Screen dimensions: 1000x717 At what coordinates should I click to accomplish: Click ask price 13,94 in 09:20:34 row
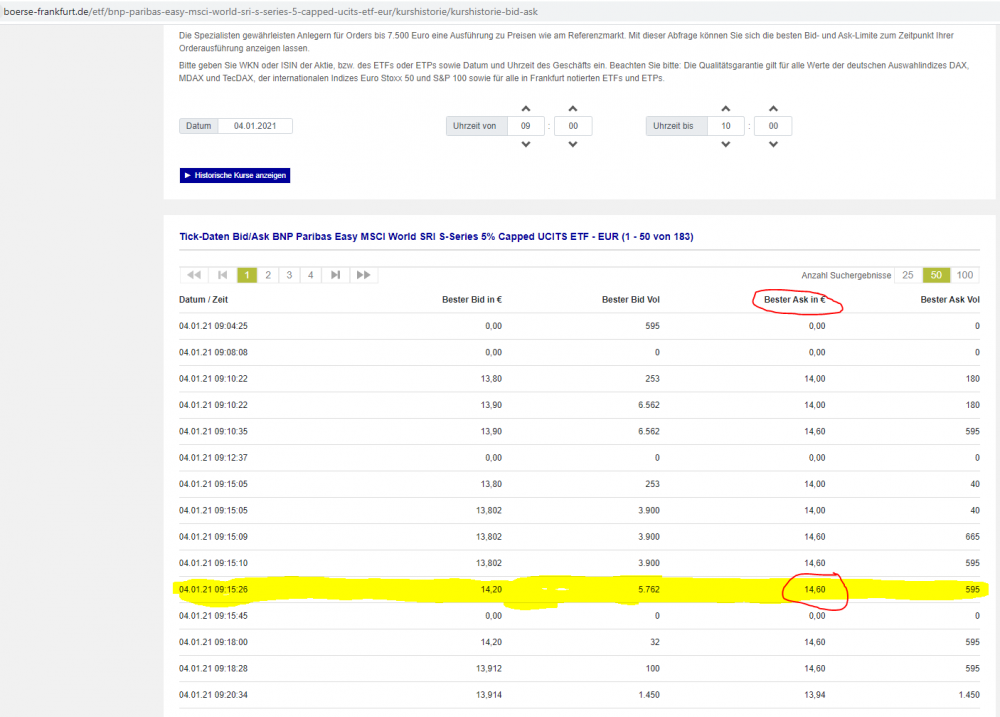pos(814,695)
